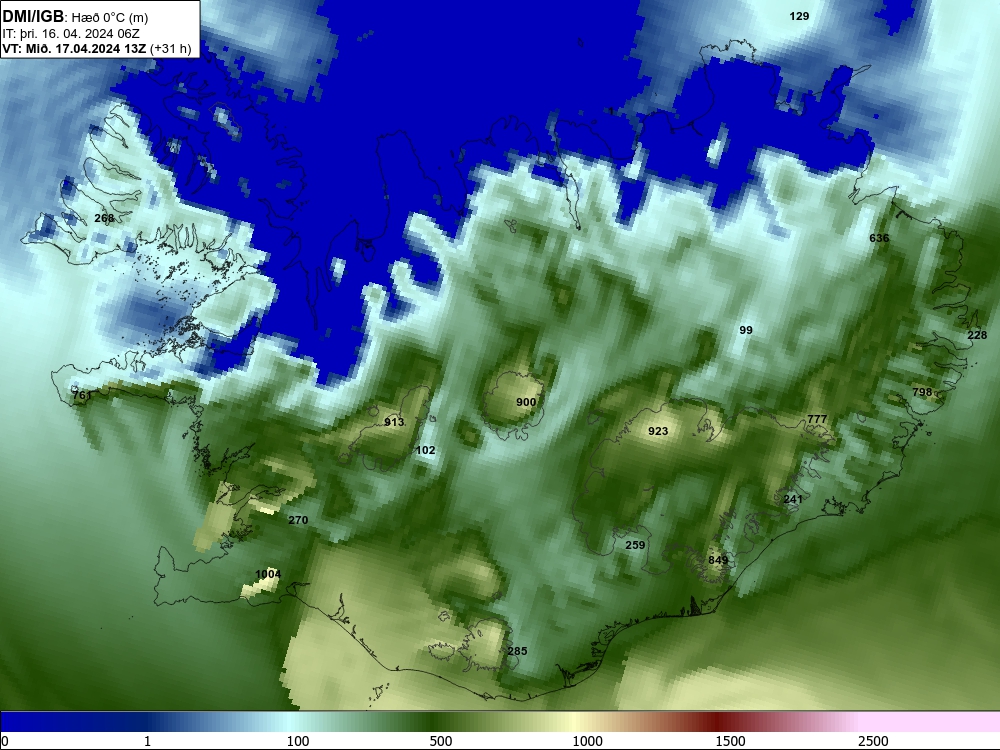Select the 900 label on the central glacier
The height and width of the screenshot is (750, 1000).
[526, 402]
